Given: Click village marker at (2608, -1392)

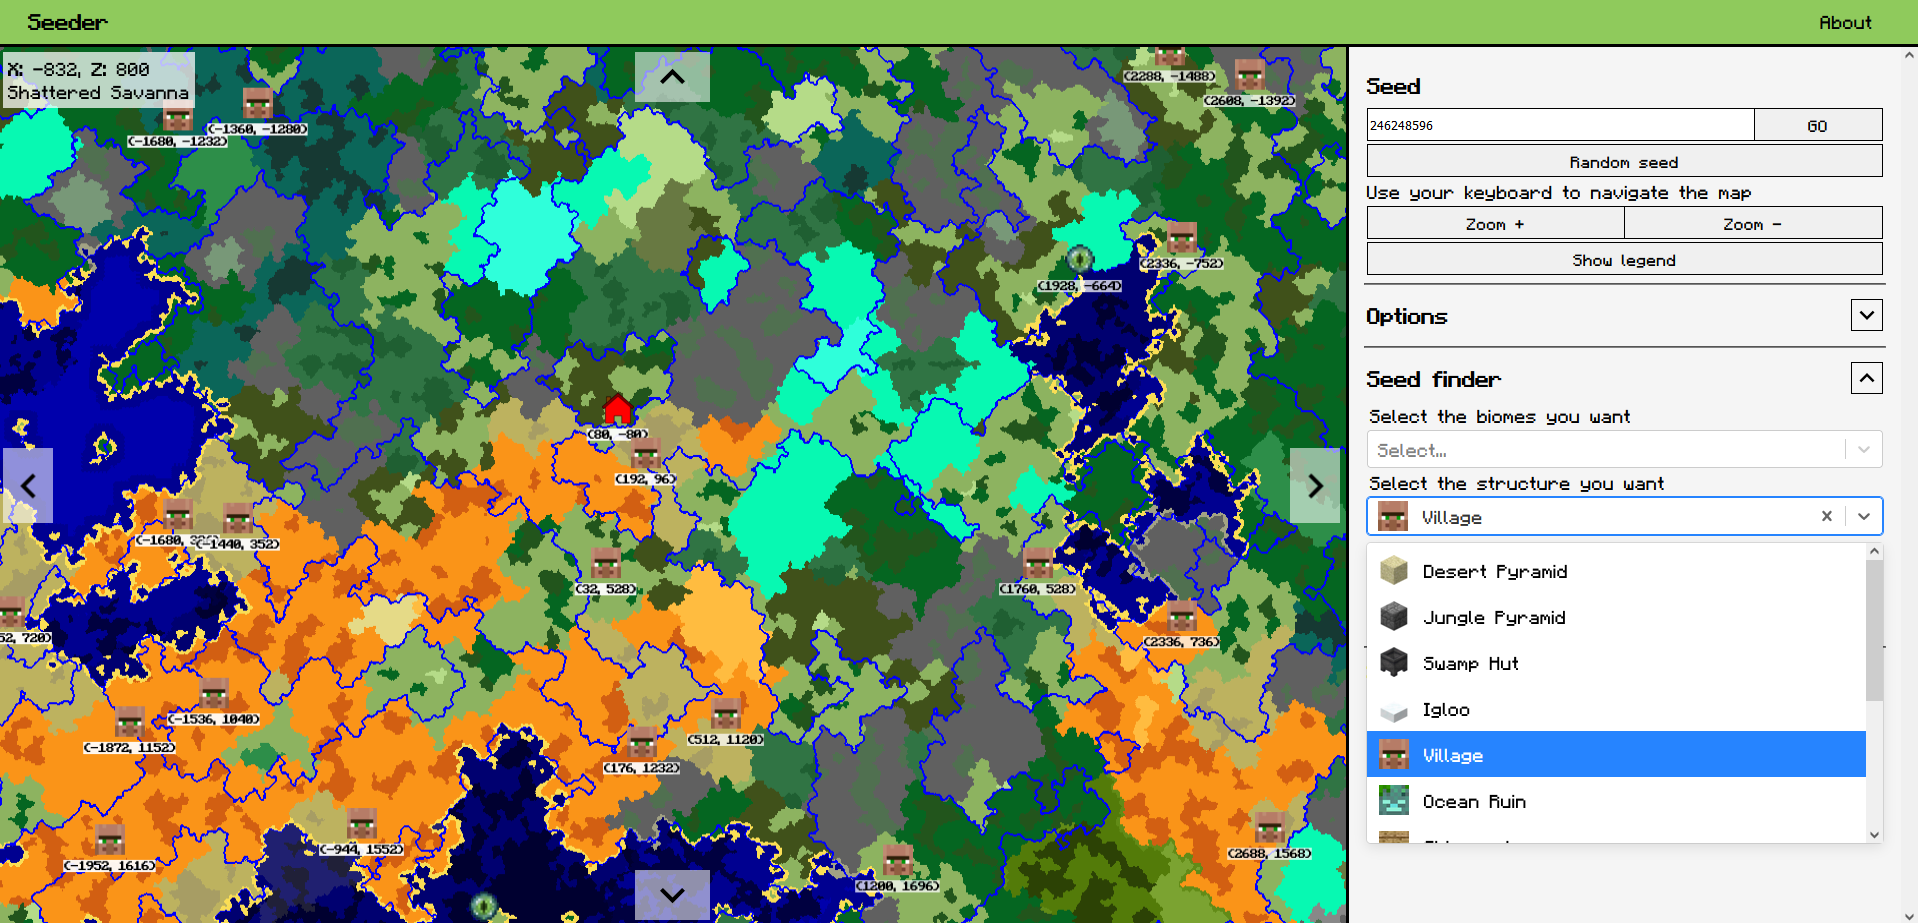Looking at the screenshot, I should (x=1250, y=75).
